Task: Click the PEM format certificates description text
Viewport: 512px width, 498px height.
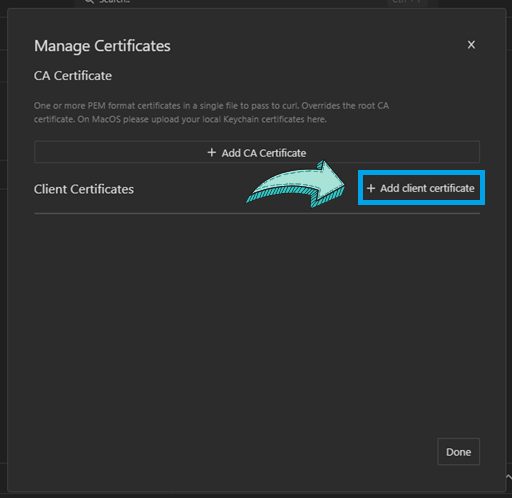Action: pyautogui.click(x=211, y=112)
